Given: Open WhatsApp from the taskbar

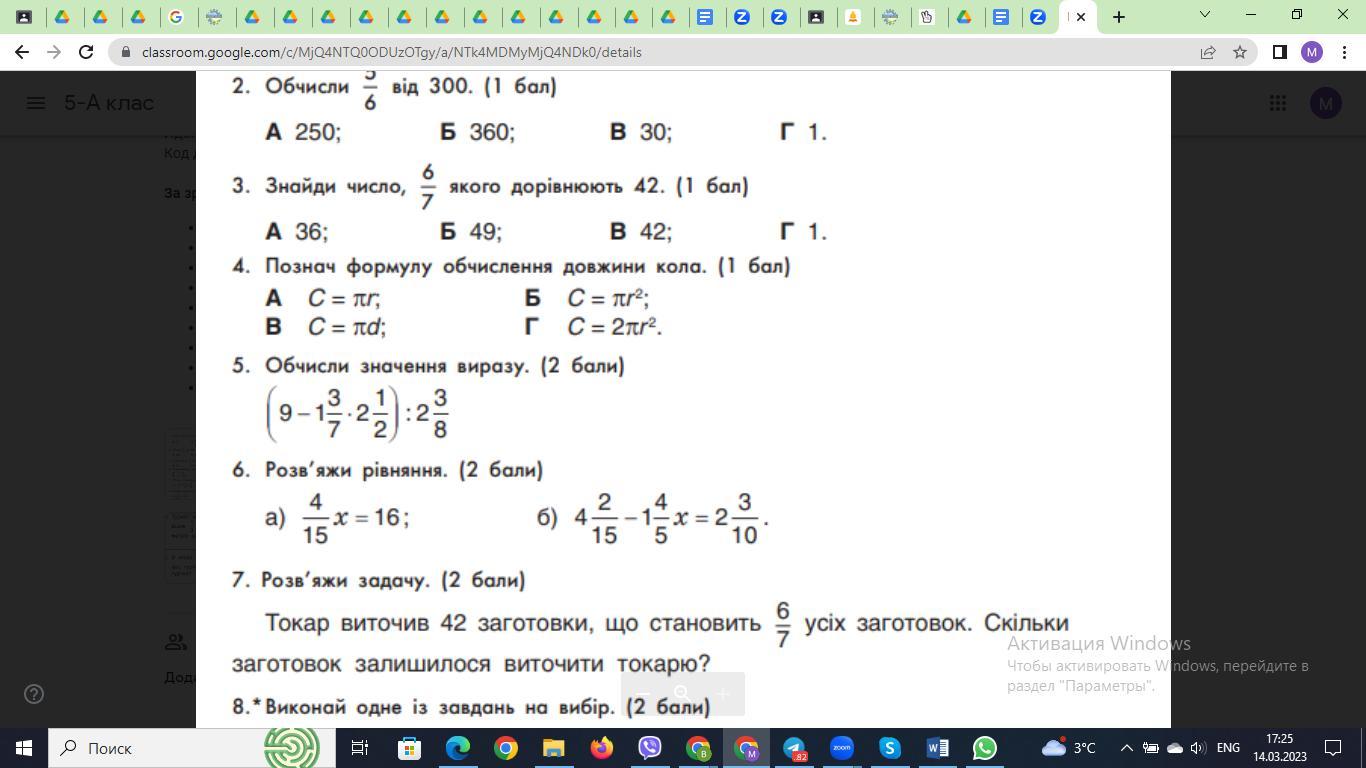Looking at the screenshot, I should (985, 748).
